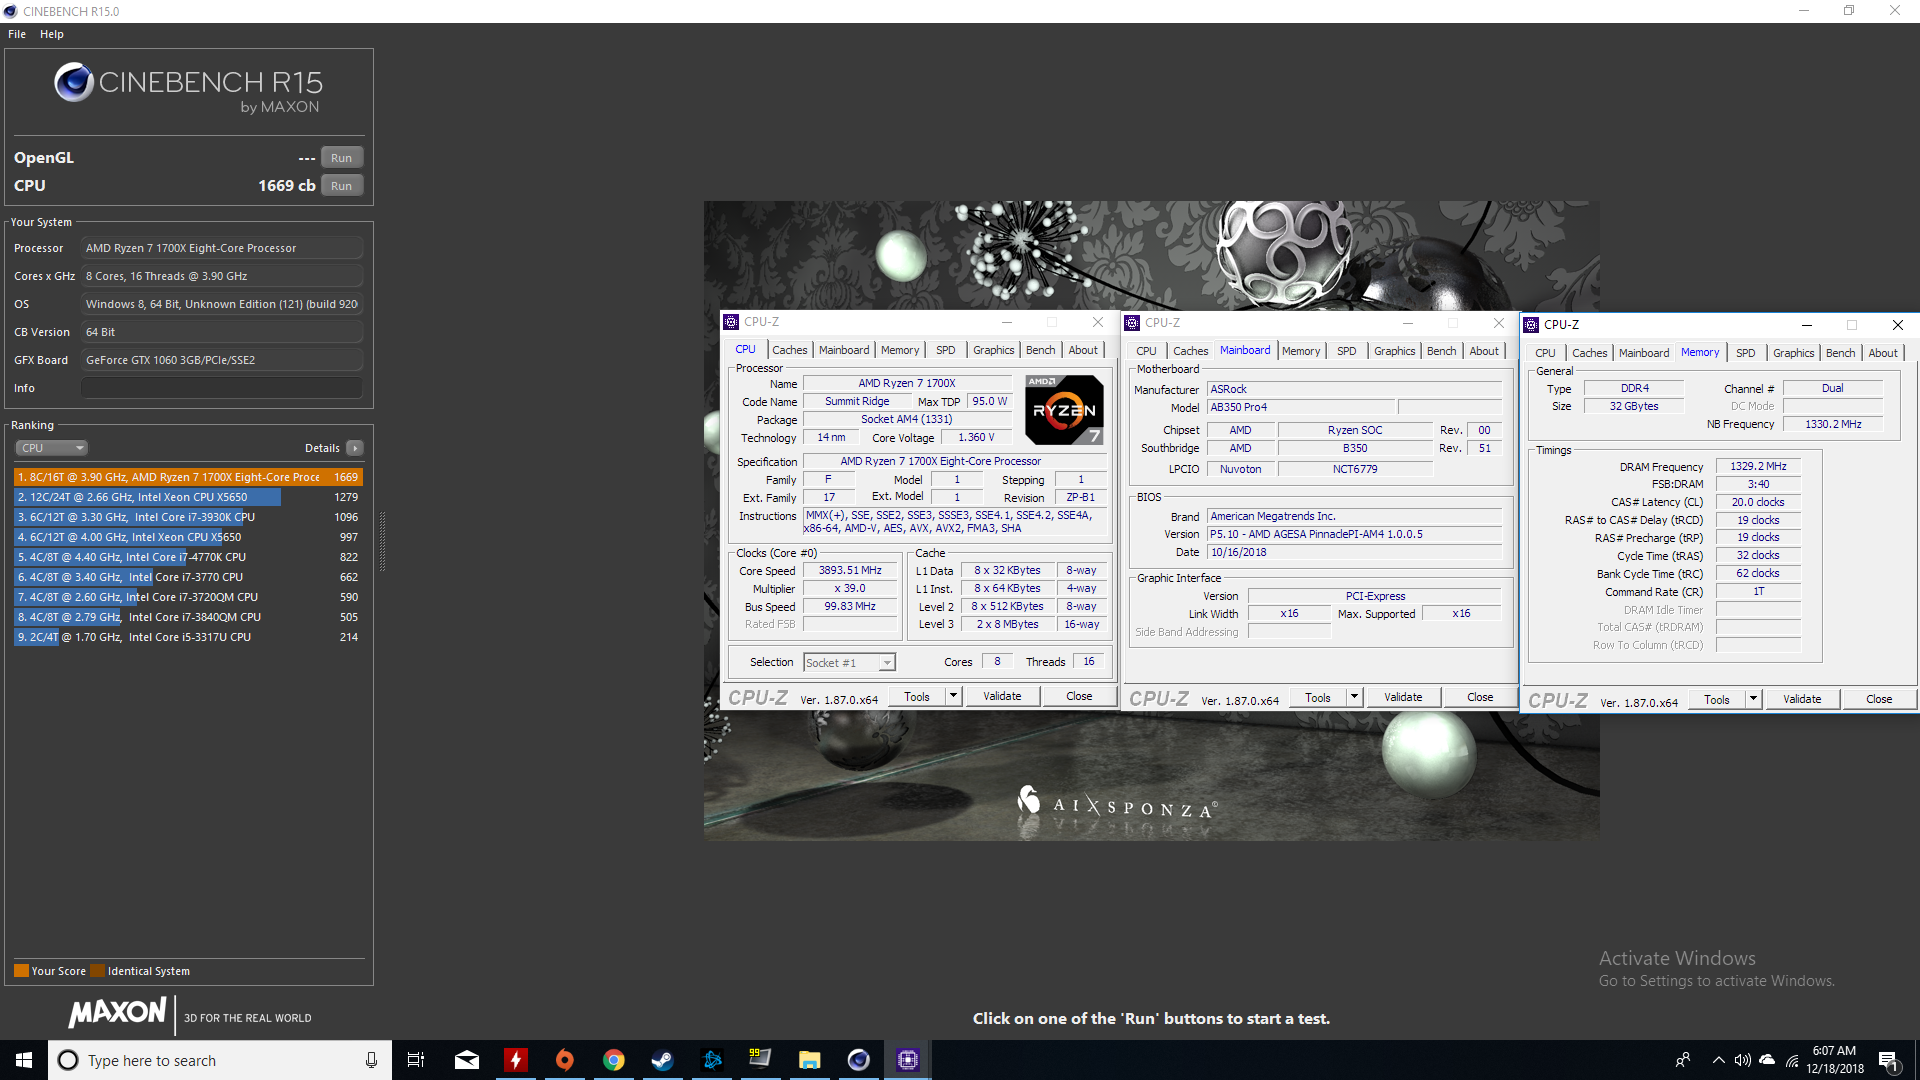
Task: Click Close button in the Mainboard CPU-Z window
Action: [1480, 697]
